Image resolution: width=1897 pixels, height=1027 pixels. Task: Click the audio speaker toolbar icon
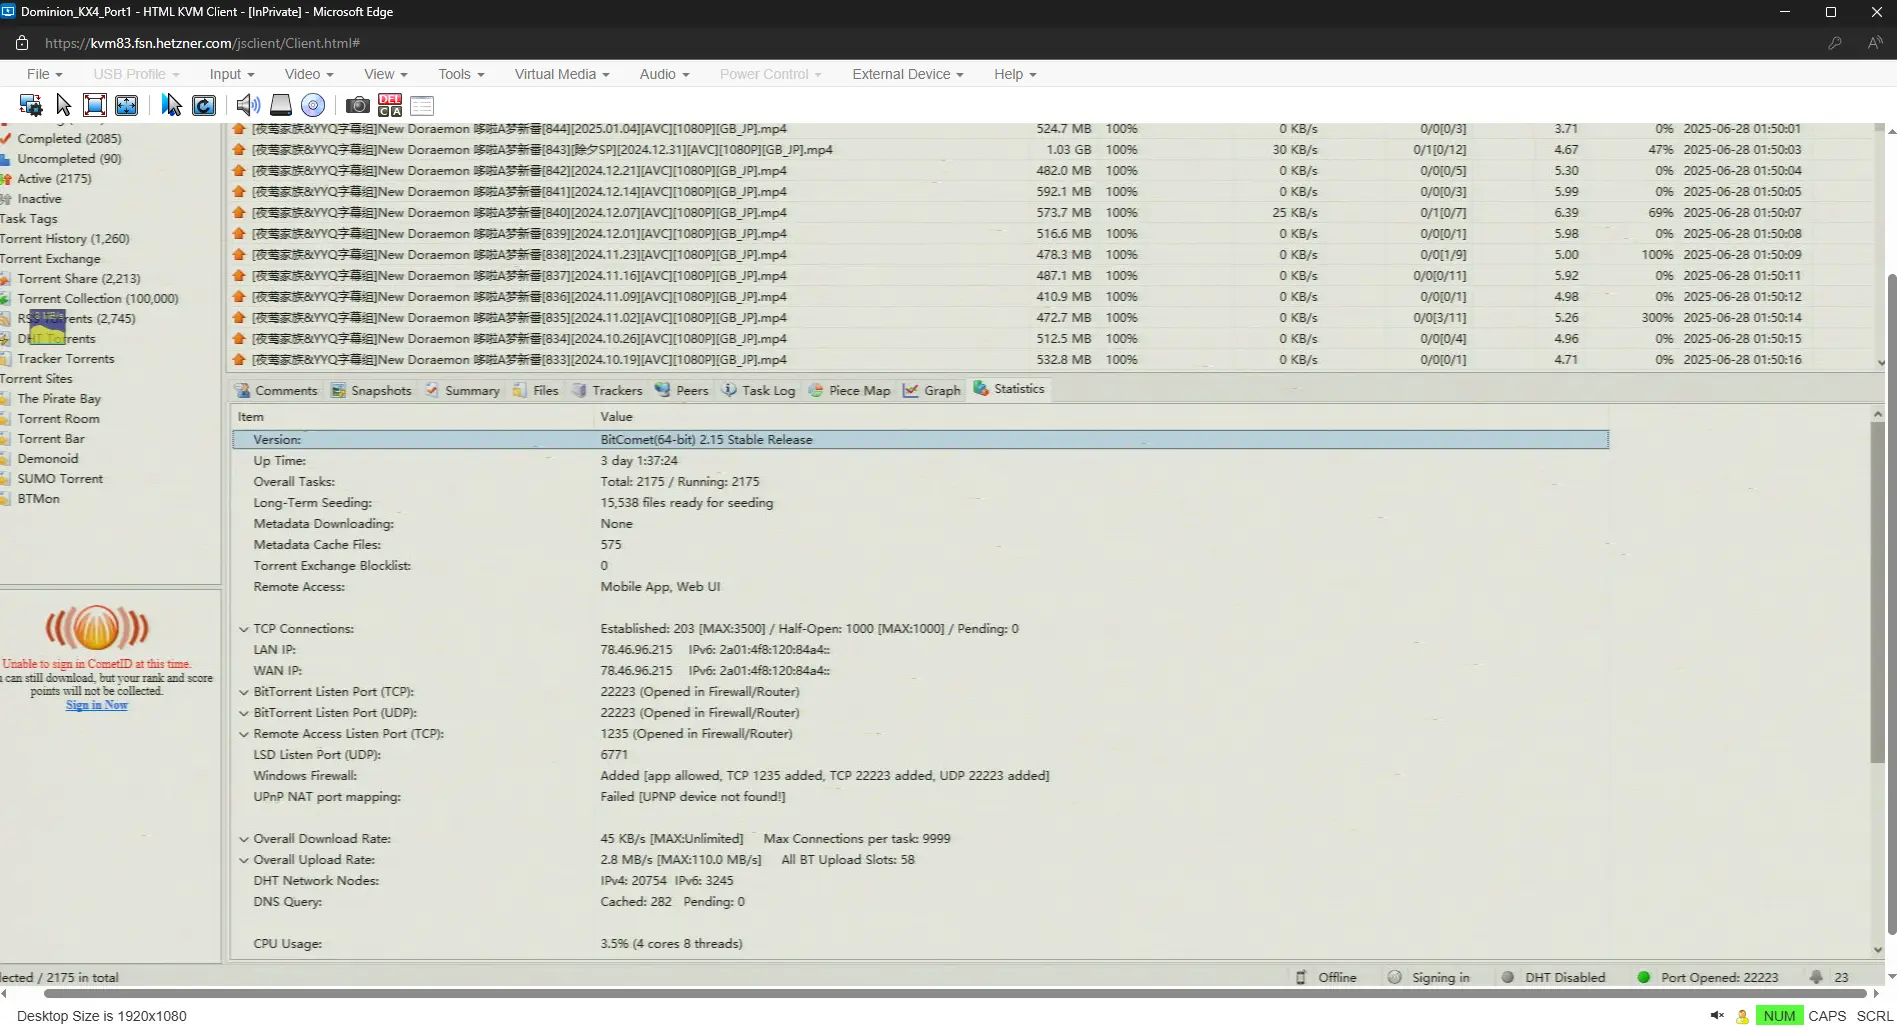click(248, 105)
